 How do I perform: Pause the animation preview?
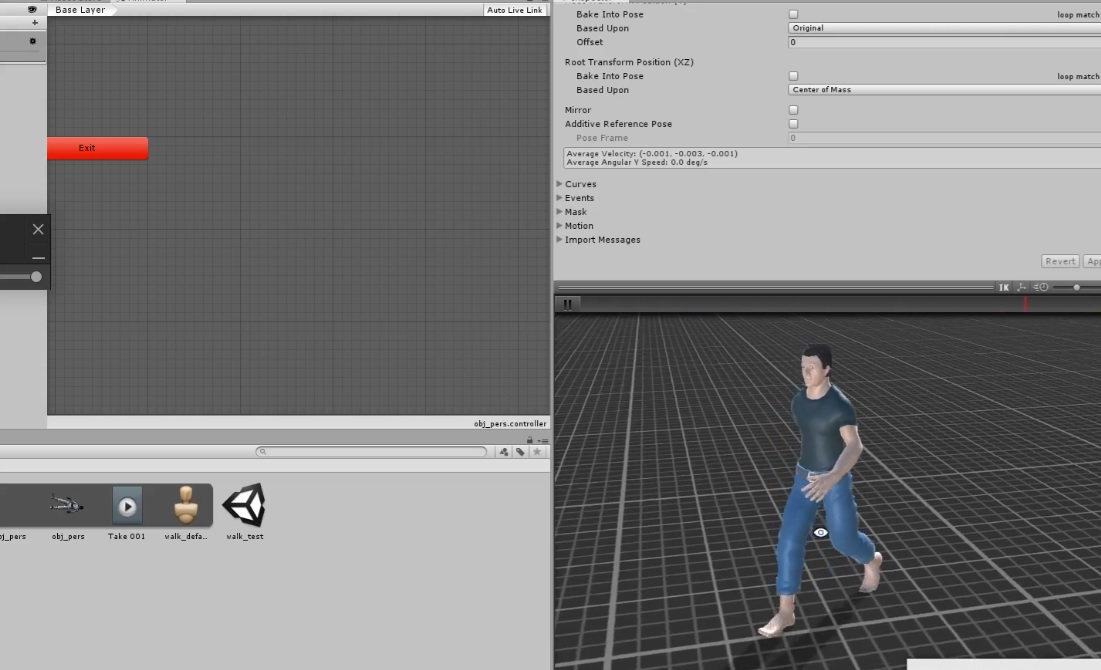[x=567, y=304]
